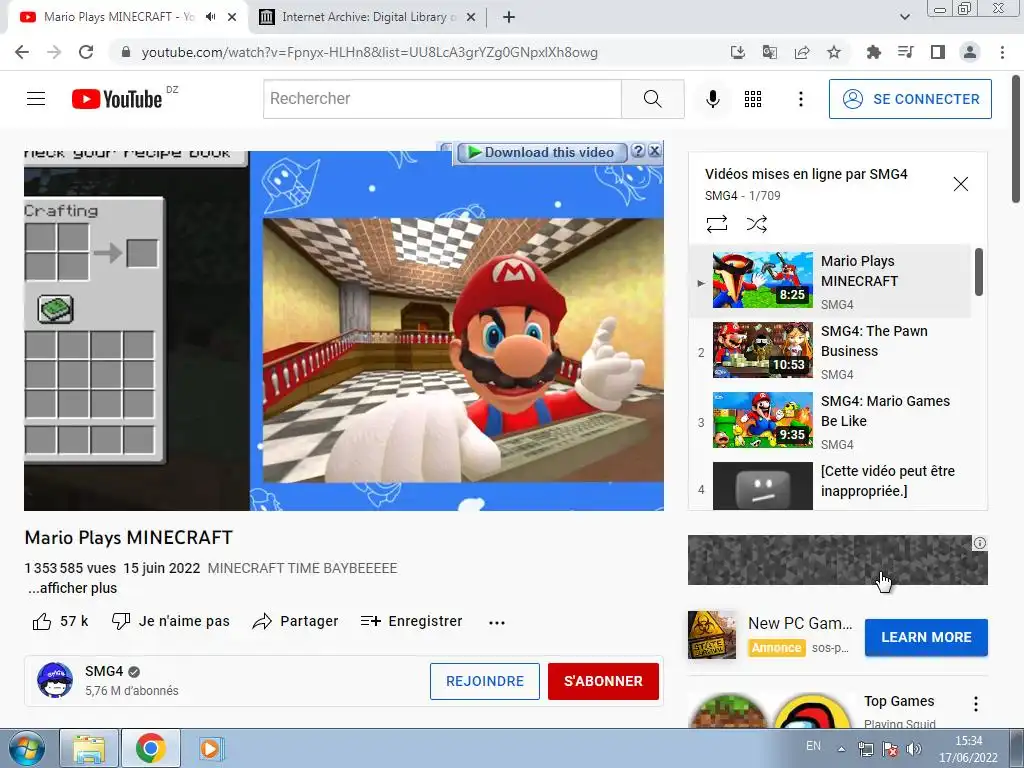Open File Explorer from the taskbar

click(89, 748)
